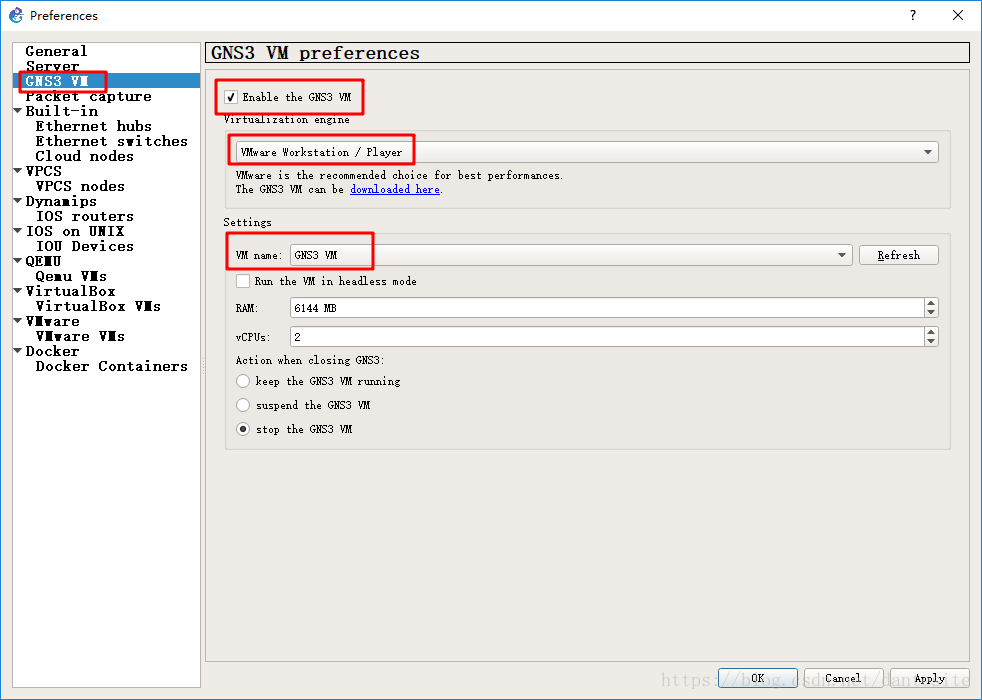Screen dimensions: 982x700
Task: Open IOU Devices settings
Action: pos(85,247)
